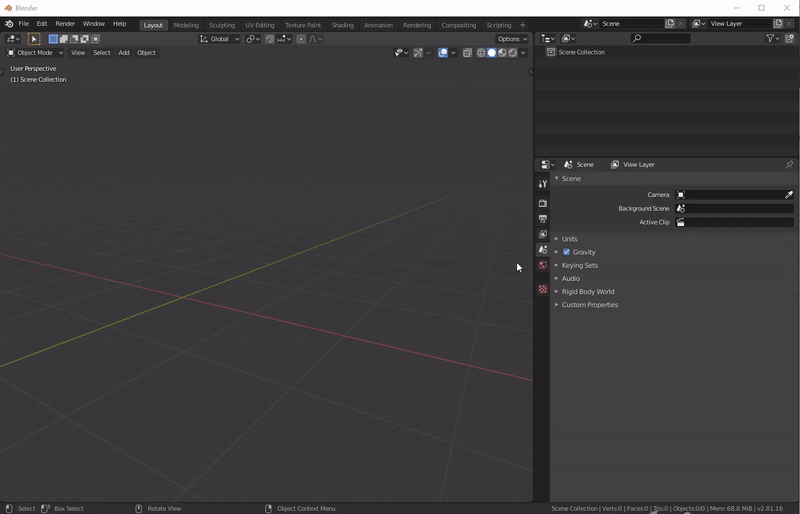Expand the Audio panel

tap(570, 279)
